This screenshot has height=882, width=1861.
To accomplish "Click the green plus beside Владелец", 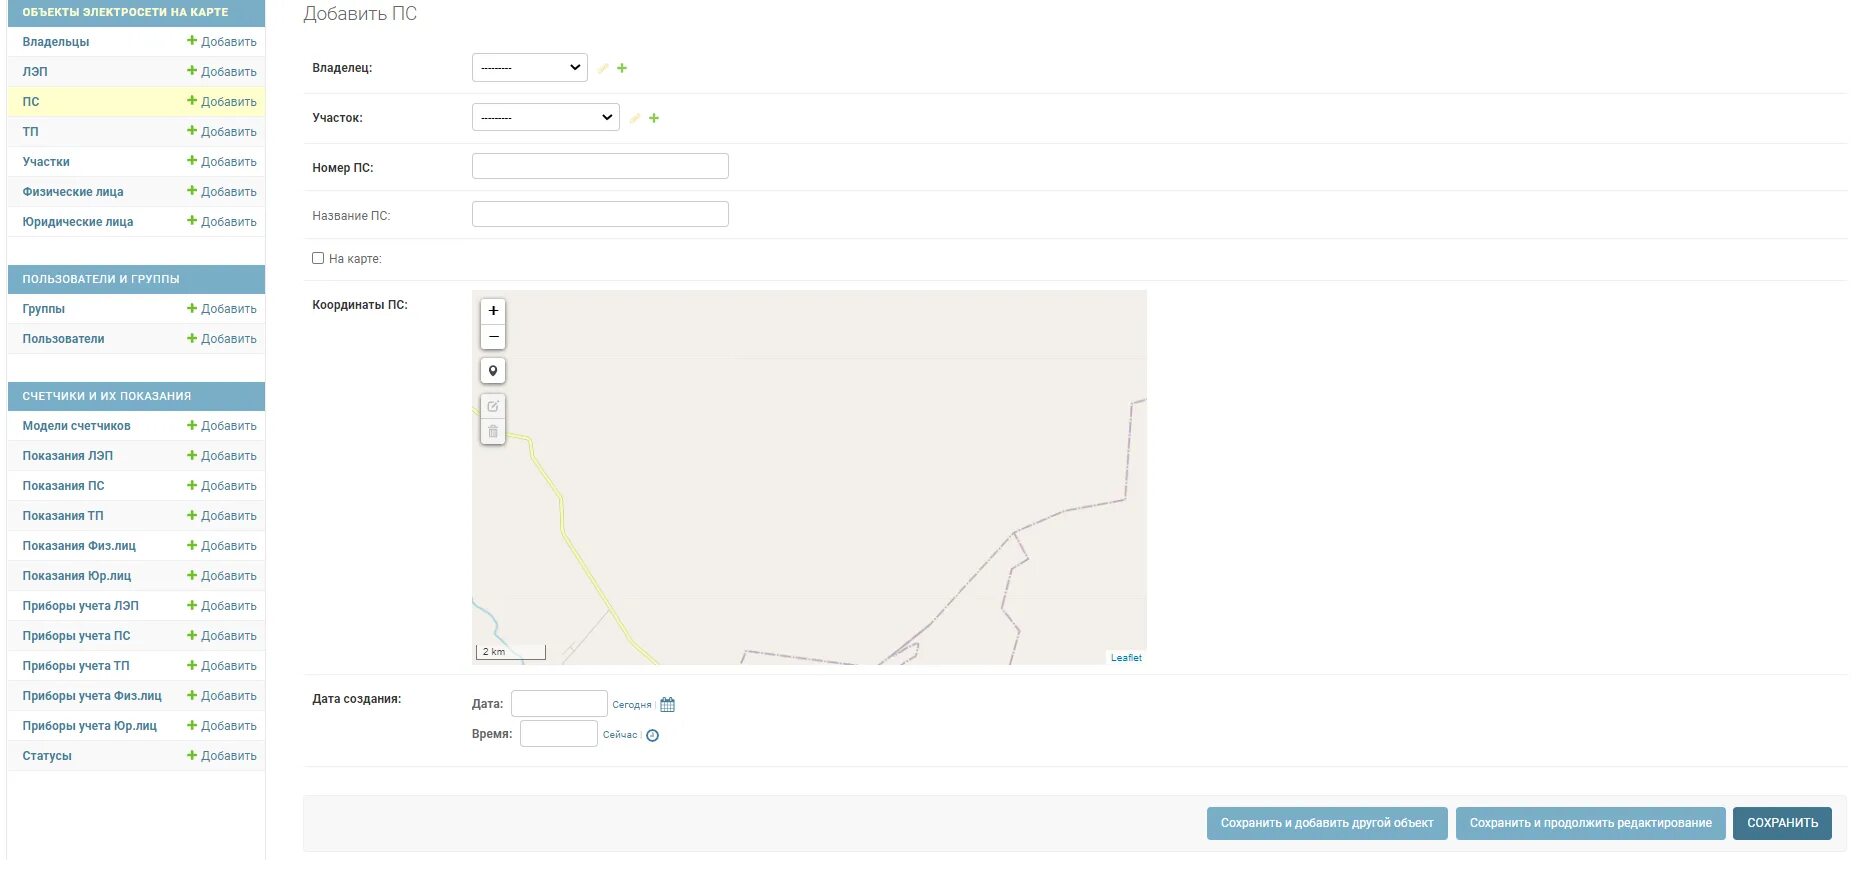I will [622, 68].
